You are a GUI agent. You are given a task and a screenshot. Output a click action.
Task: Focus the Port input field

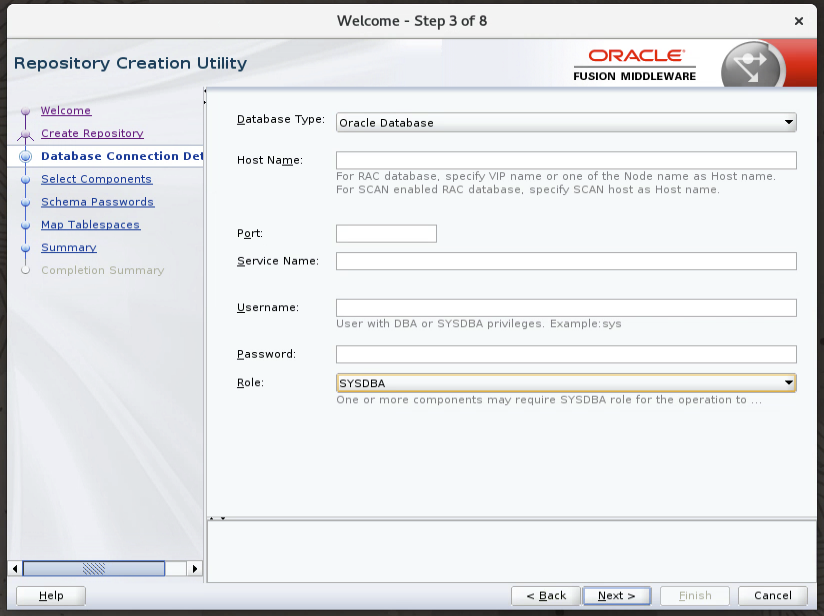386,234
